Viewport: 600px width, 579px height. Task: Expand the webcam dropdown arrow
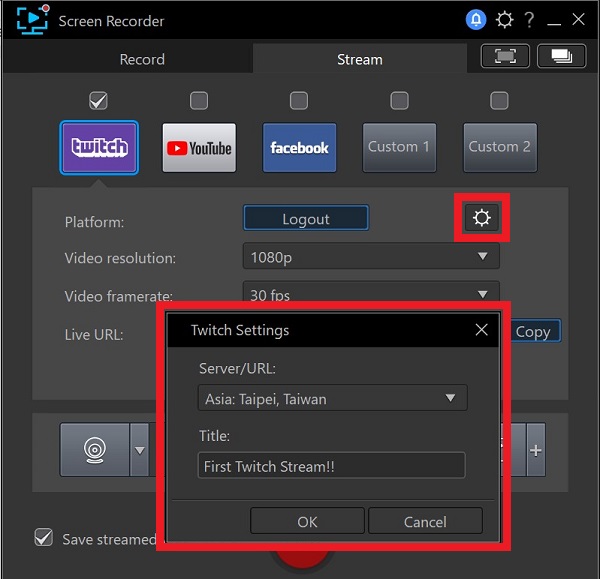pos(140,450)
